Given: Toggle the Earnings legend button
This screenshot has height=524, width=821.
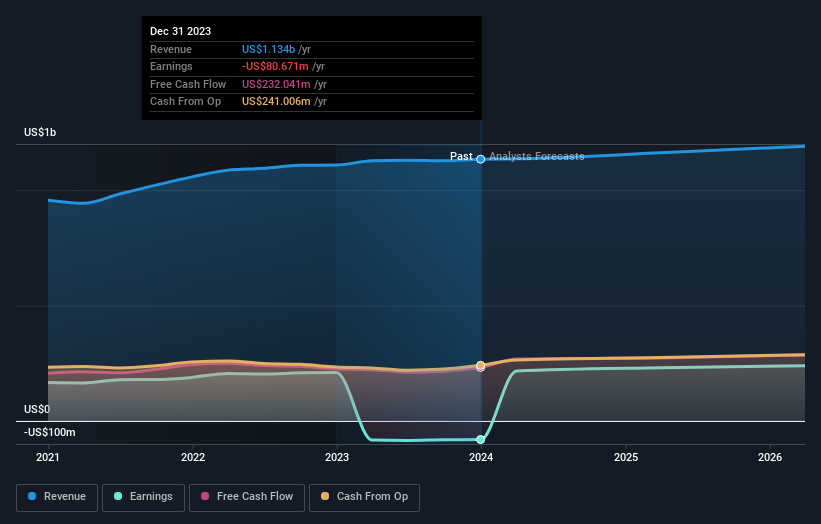Looking at the screenshot, I should (143, 497).
